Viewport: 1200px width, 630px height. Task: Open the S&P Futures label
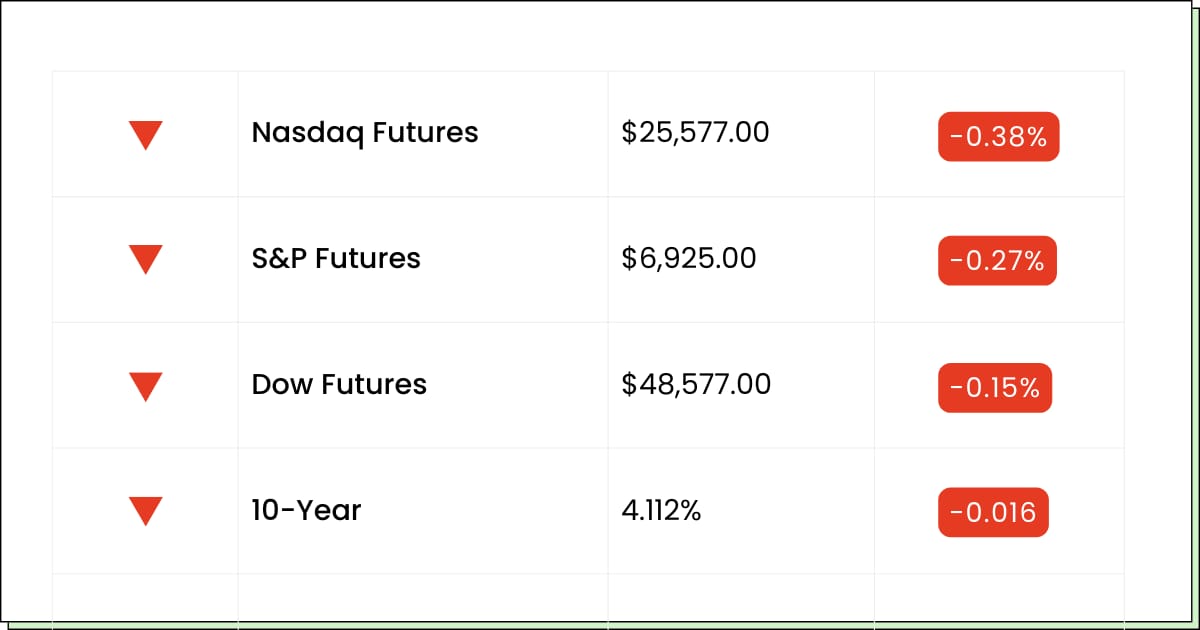pyautogui.click(x=336, y=258)
